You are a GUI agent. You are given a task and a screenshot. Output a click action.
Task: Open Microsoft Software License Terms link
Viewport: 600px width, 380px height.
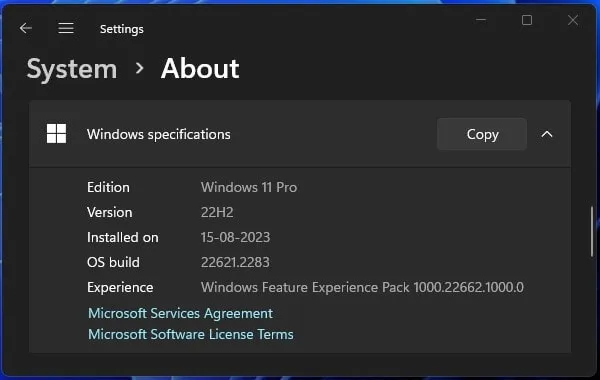click(191, 334)
